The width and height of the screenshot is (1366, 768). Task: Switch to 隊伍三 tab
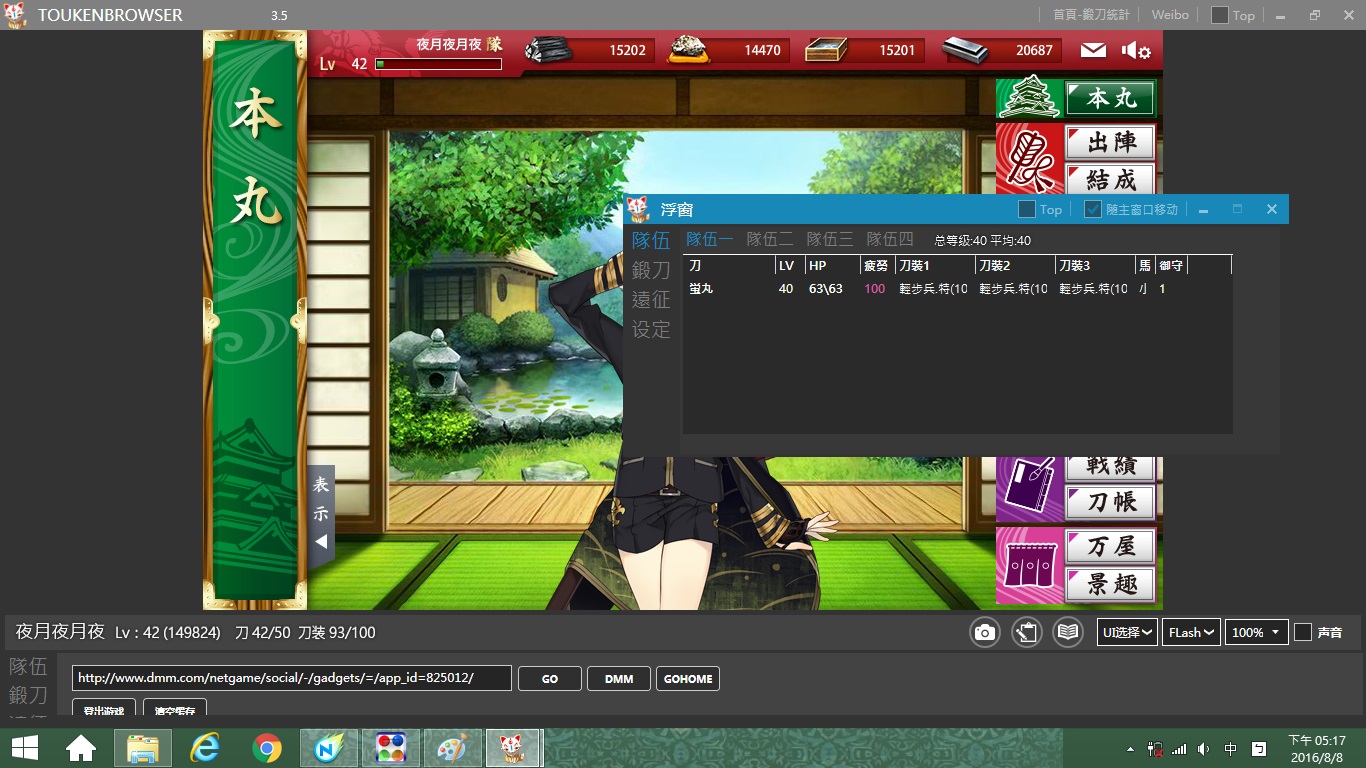[830, 239]
